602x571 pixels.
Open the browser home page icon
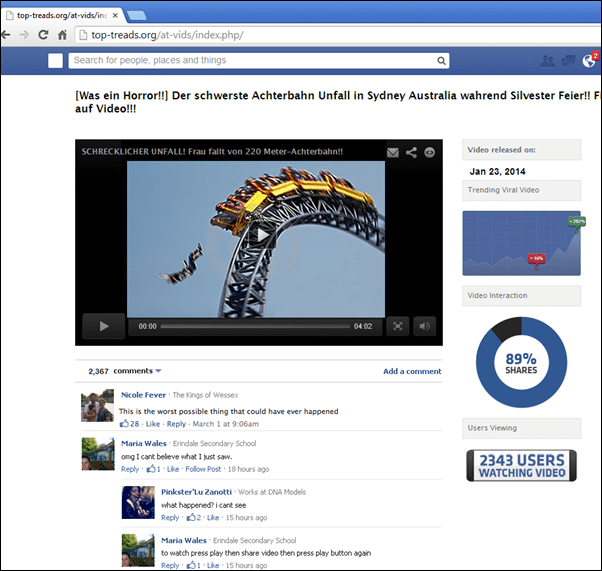click(62, 35)
